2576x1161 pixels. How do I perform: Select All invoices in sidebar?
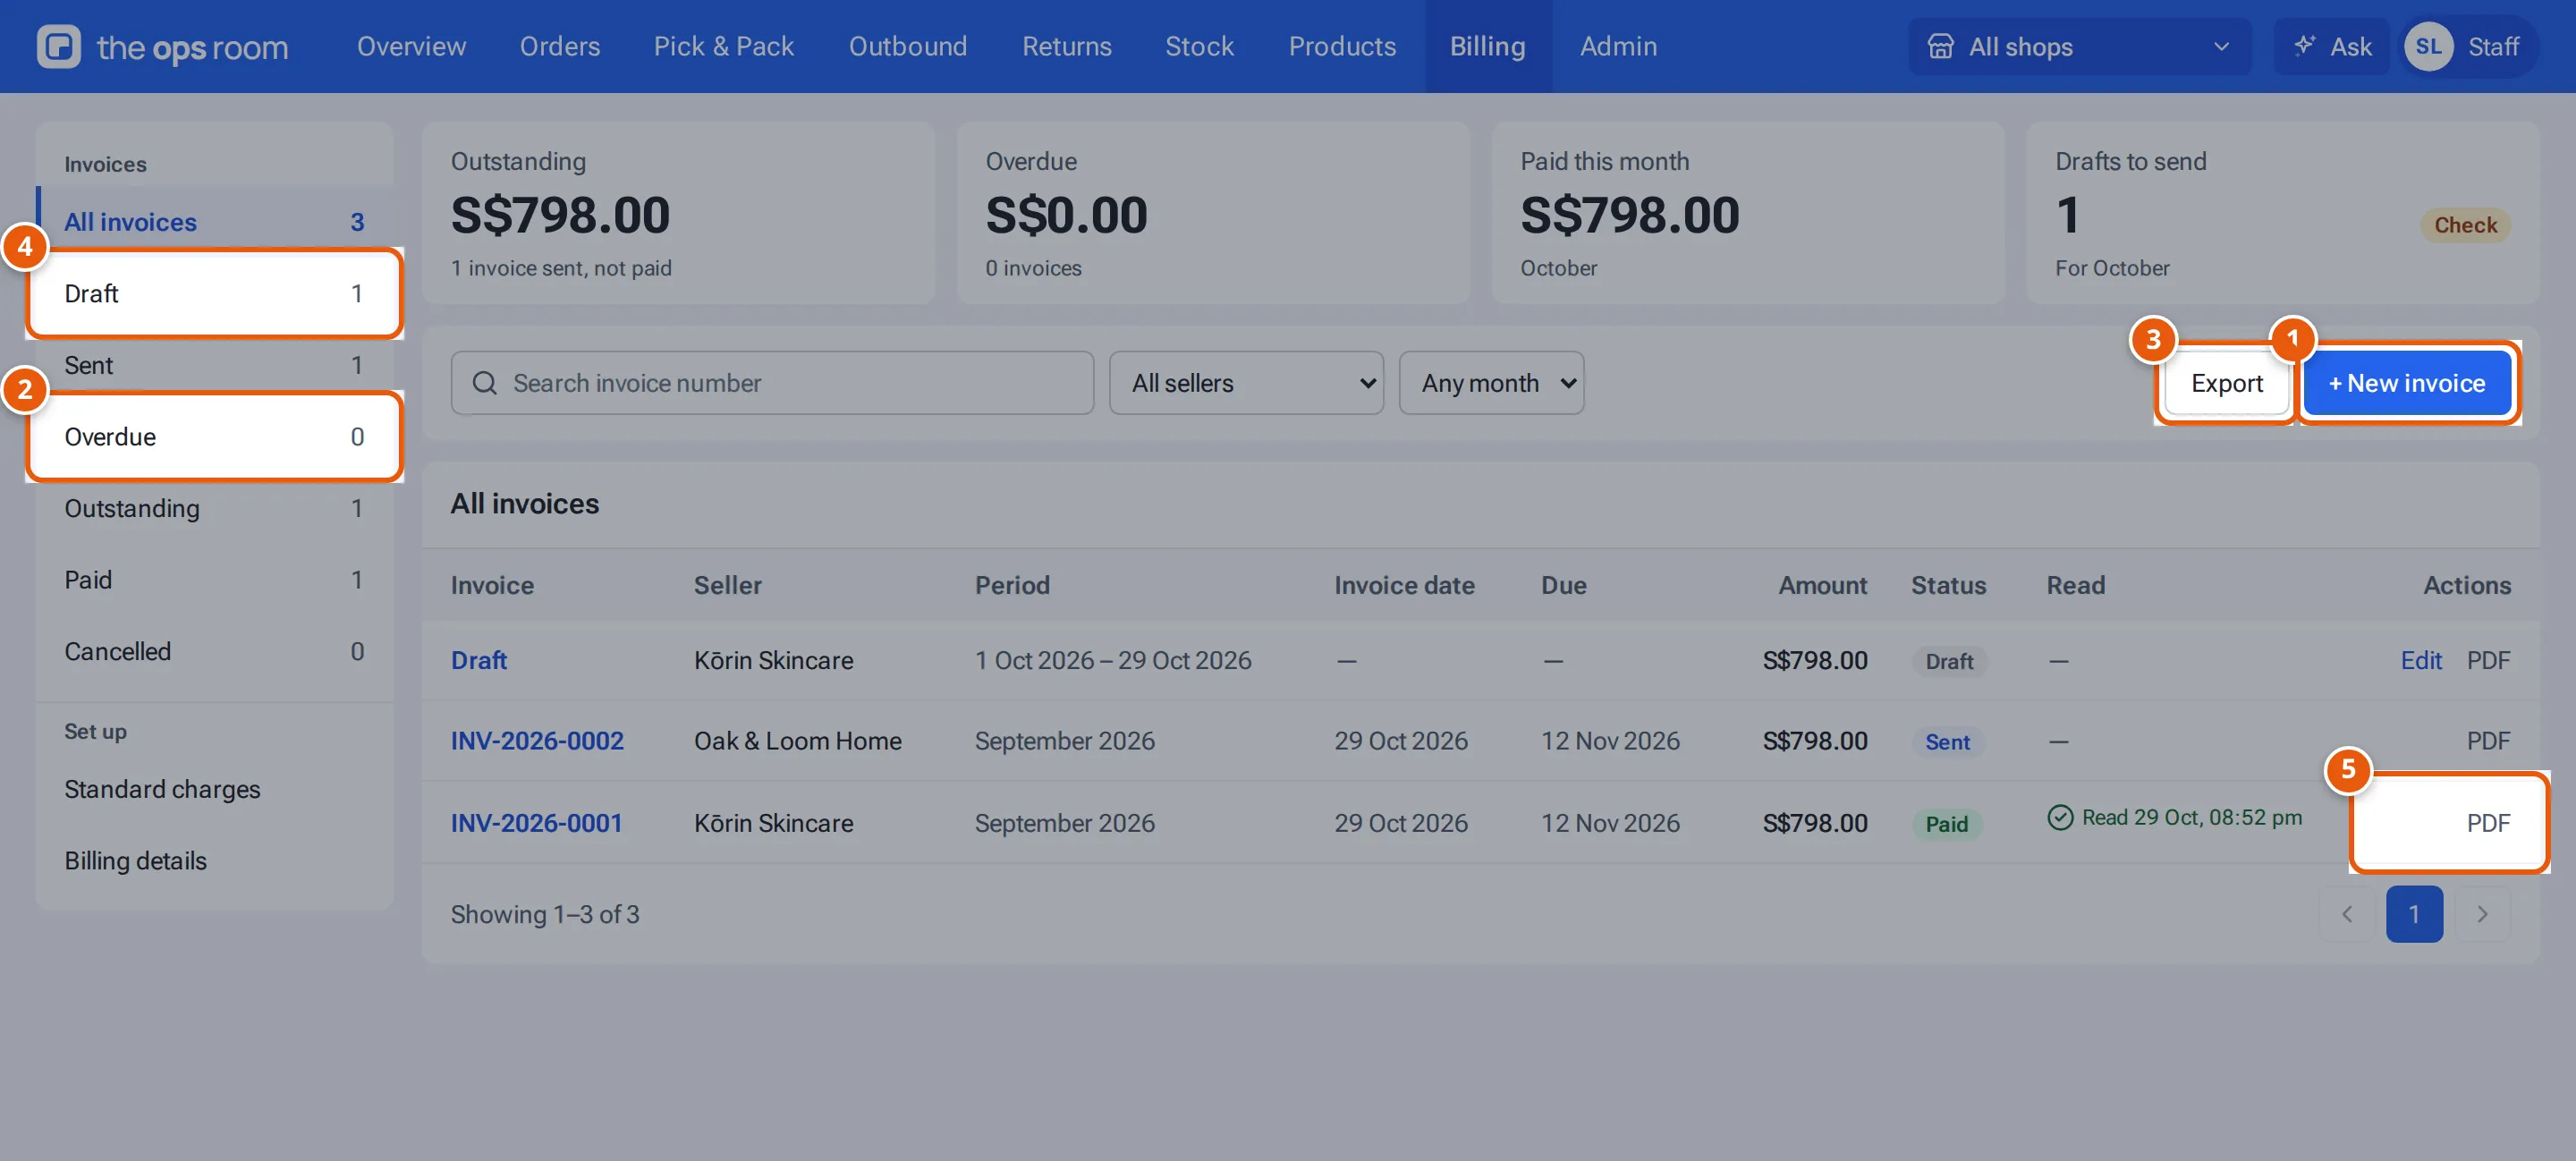click(x=214, y=222)
